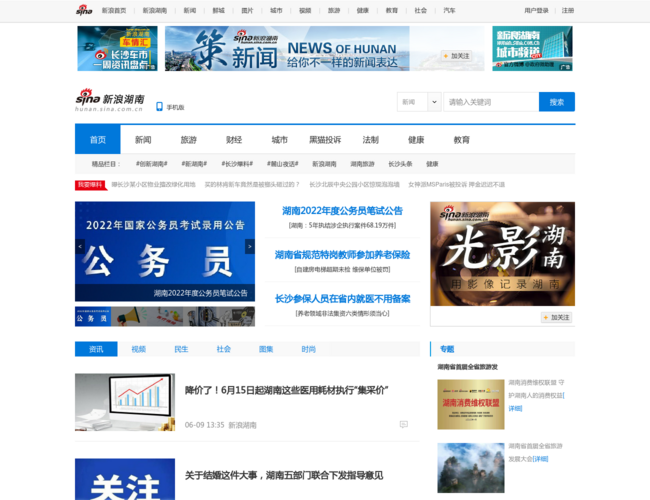Screen dimensions: 650x500
Task: Click the #创新湖南# topic link
Action: pos(152,164)
